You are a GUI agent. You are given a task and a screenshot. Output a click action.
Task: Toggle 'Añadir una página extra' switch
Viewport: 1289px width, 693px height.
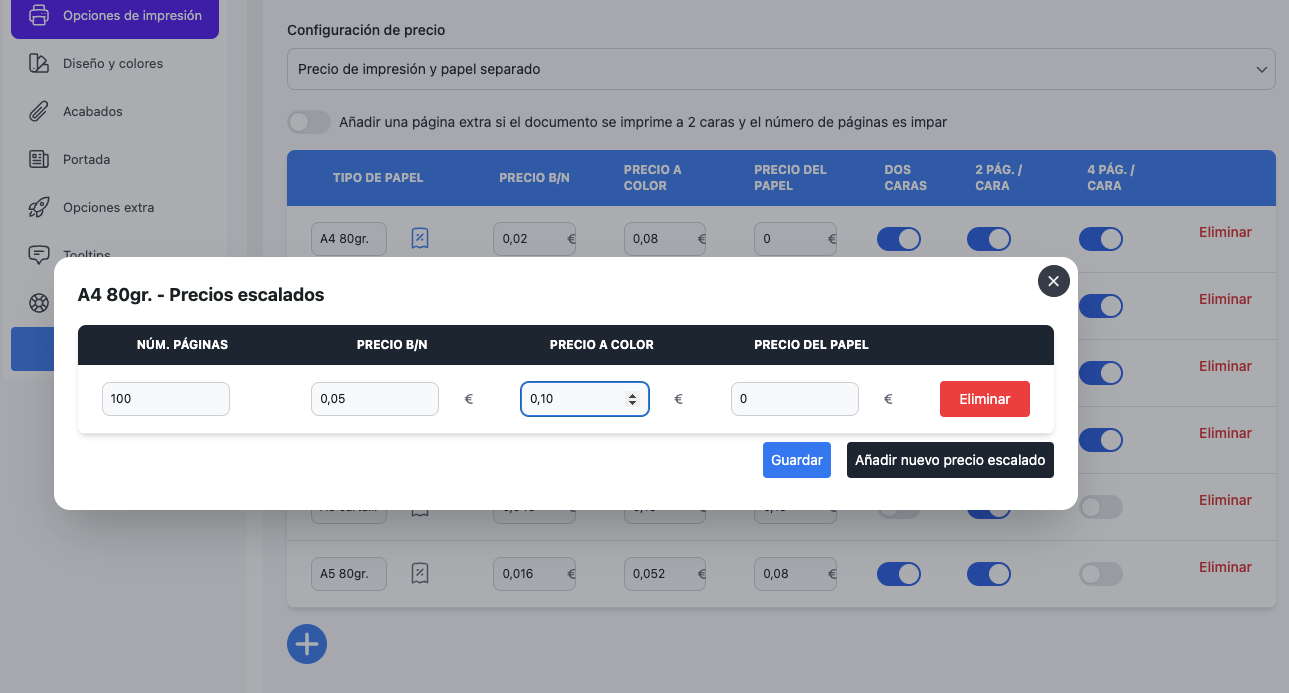309,122
